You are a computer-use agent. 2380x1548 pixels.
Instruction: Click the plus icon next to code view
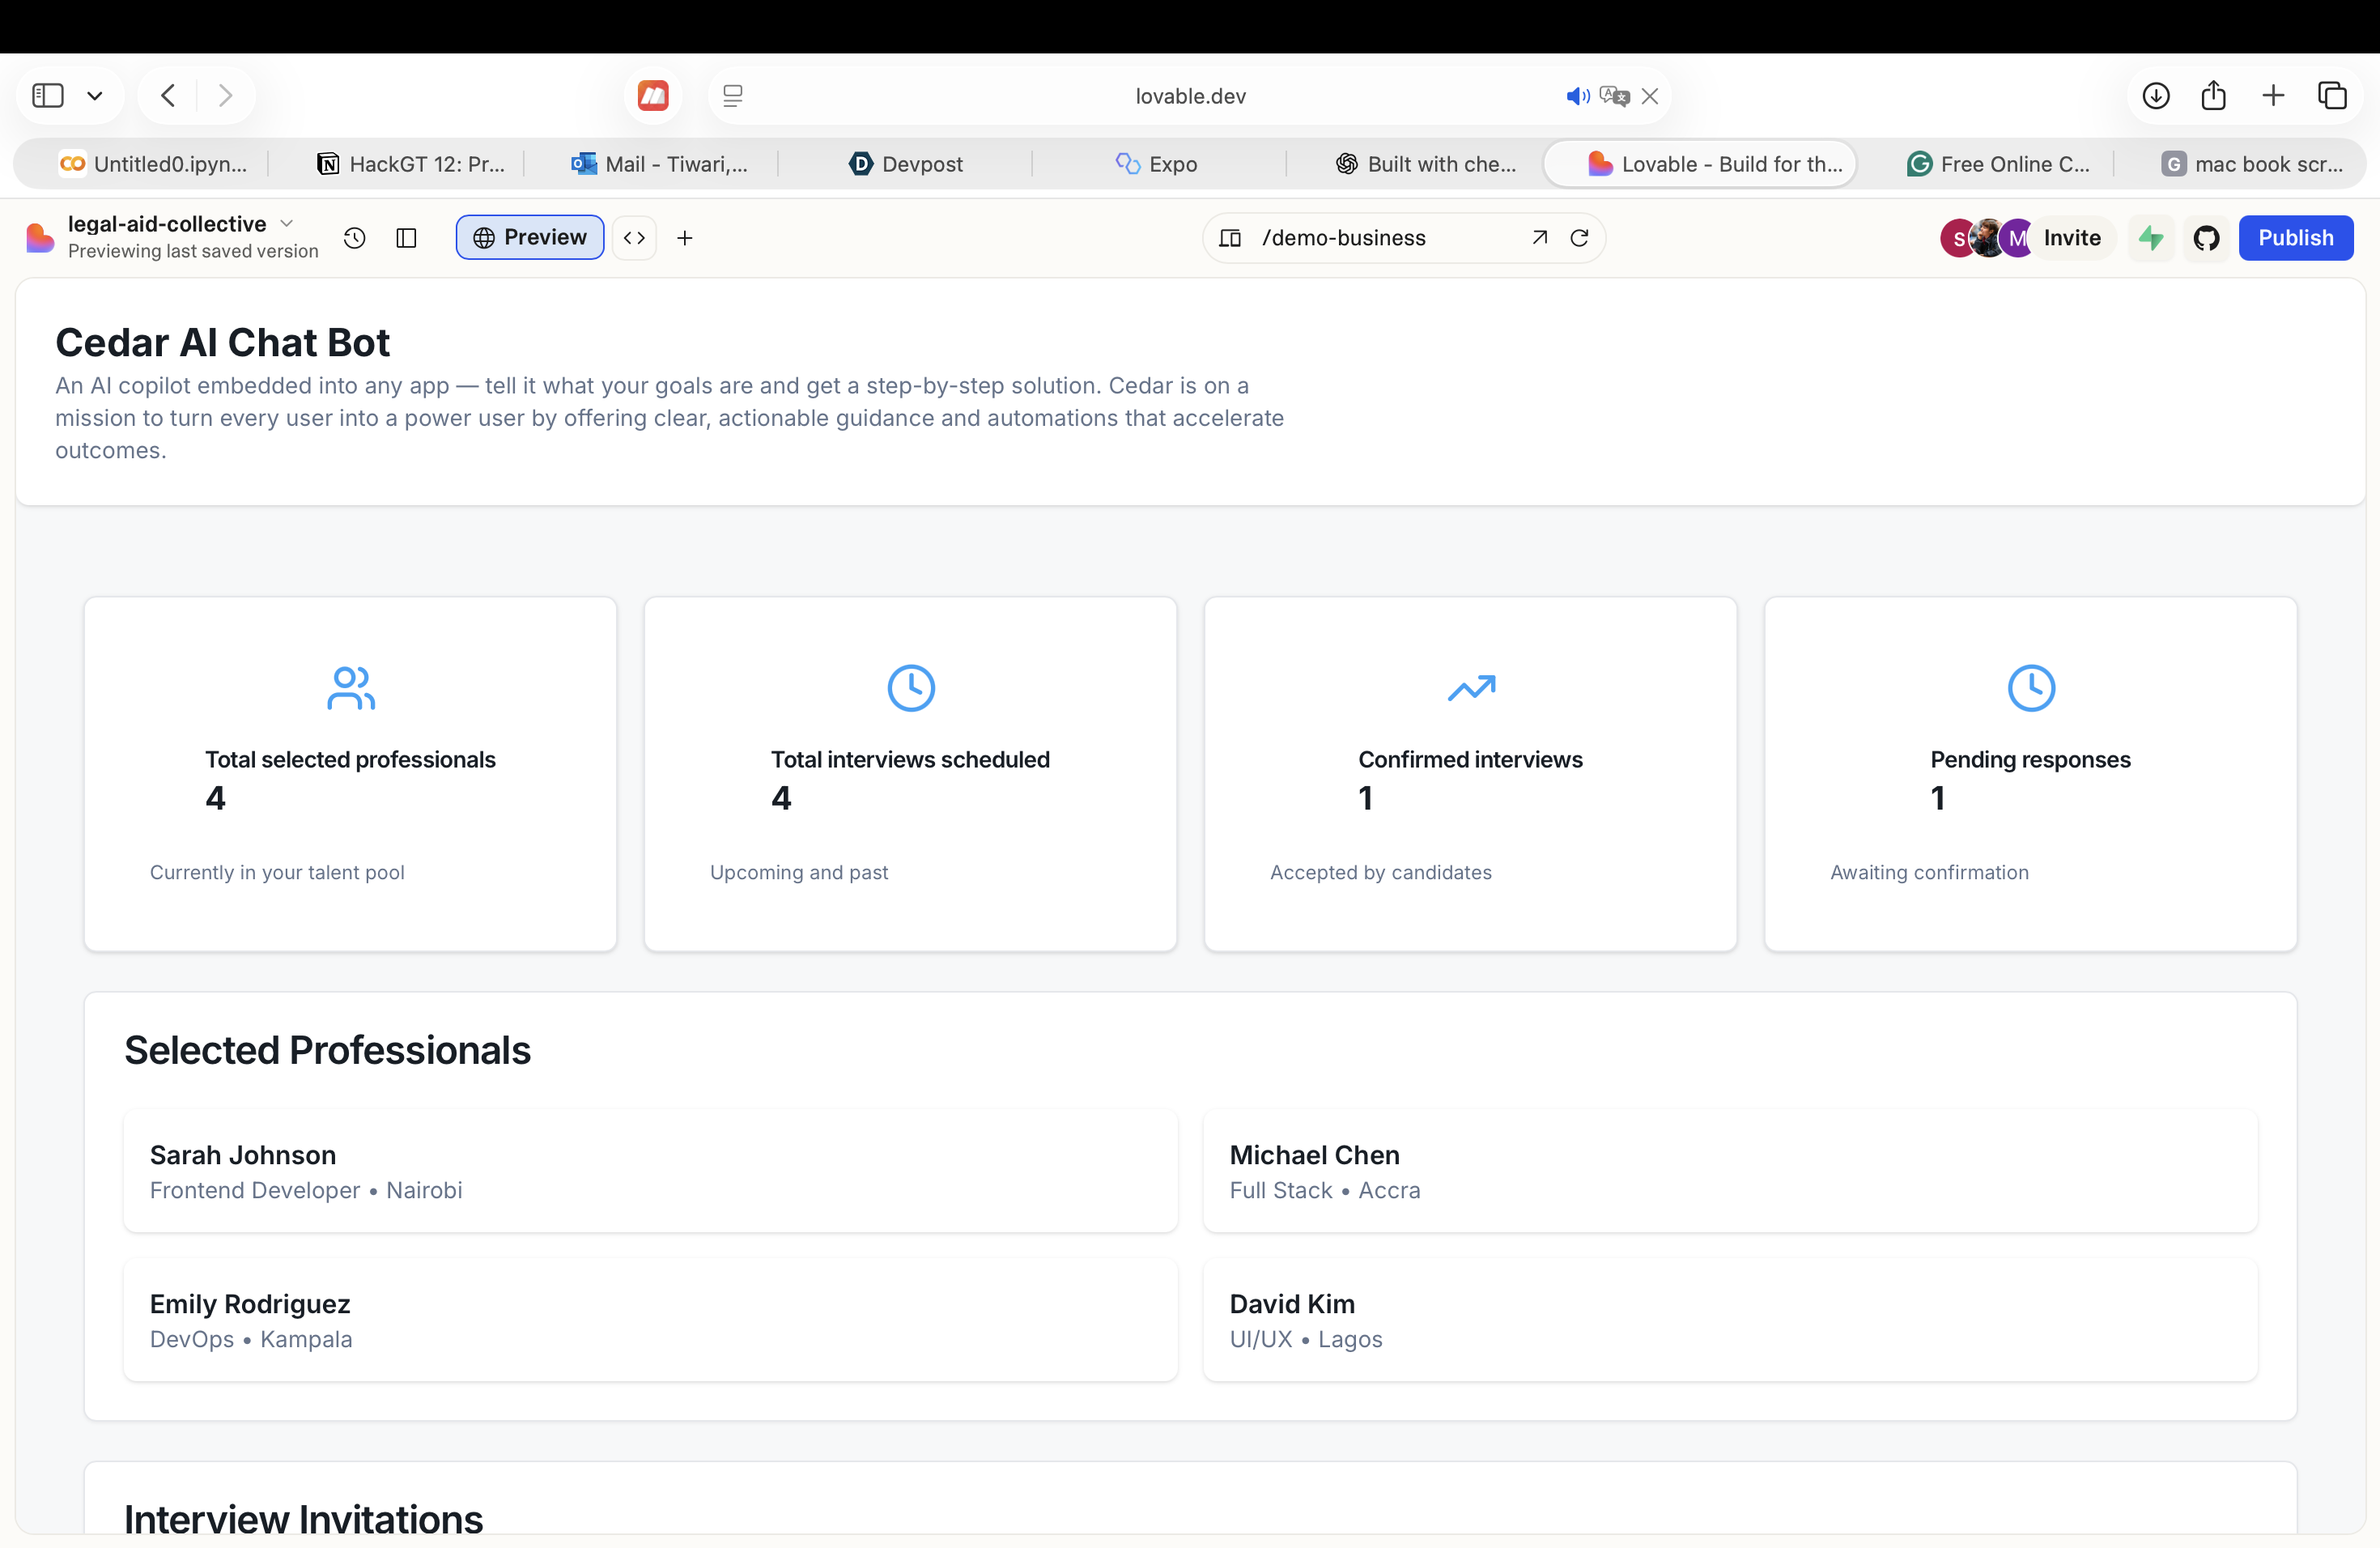click(x=685, y=238)
